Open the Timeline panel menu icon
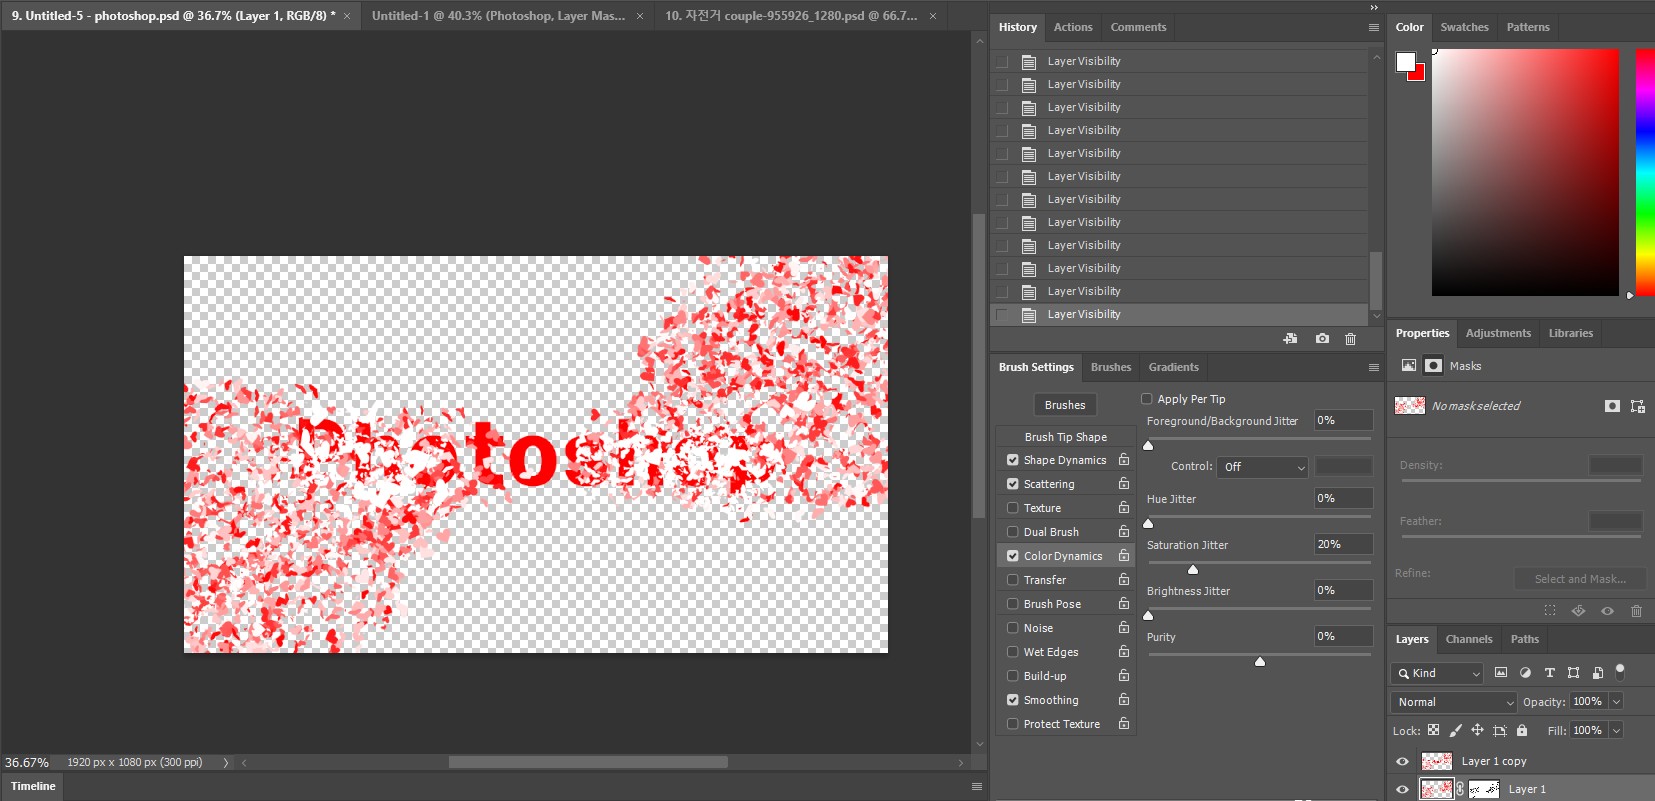Image resolution: width=1655 pixels, height=801 pixels. coord(977,787)
